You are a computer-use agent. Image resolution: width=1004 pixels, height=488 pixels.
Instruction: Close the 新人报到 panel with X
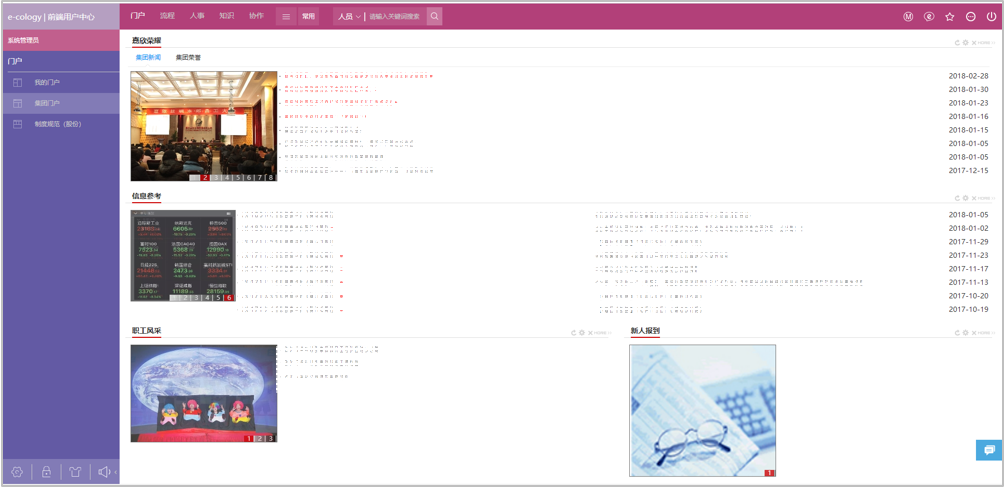tap(974, 333)
